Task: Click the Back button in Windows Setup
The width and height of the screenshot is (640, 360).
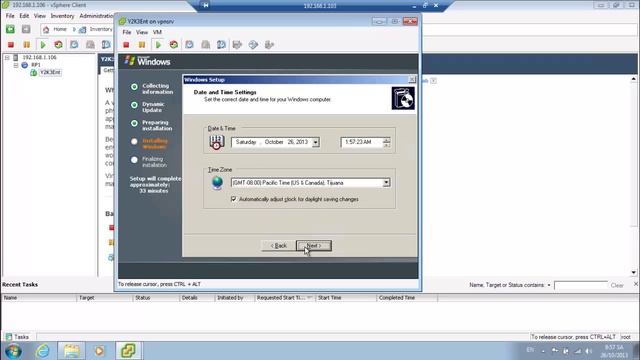Action: click(279, 246)
